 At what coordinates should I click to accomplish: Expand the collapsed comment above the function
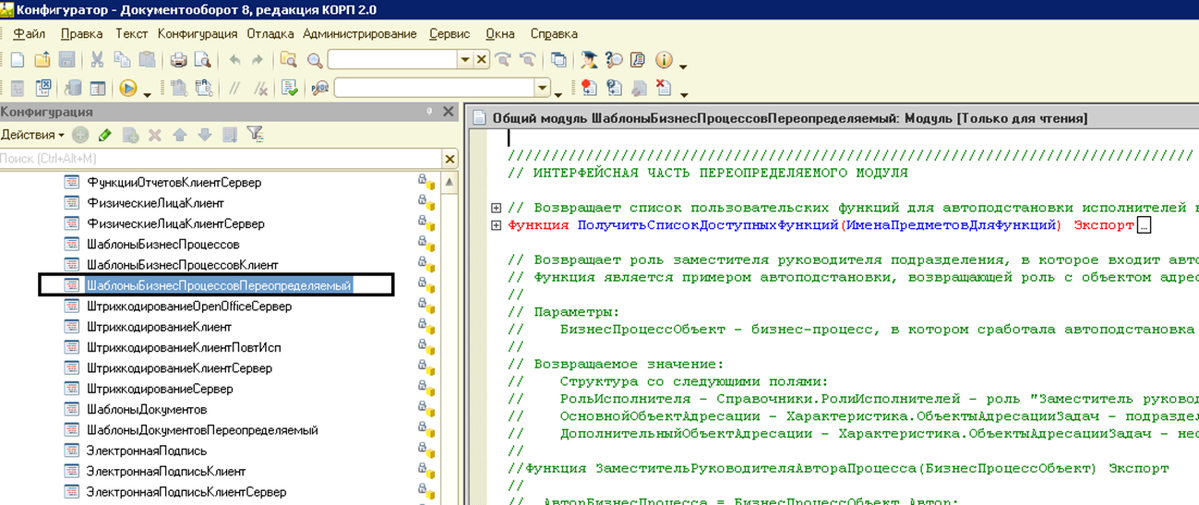(496, 207)
